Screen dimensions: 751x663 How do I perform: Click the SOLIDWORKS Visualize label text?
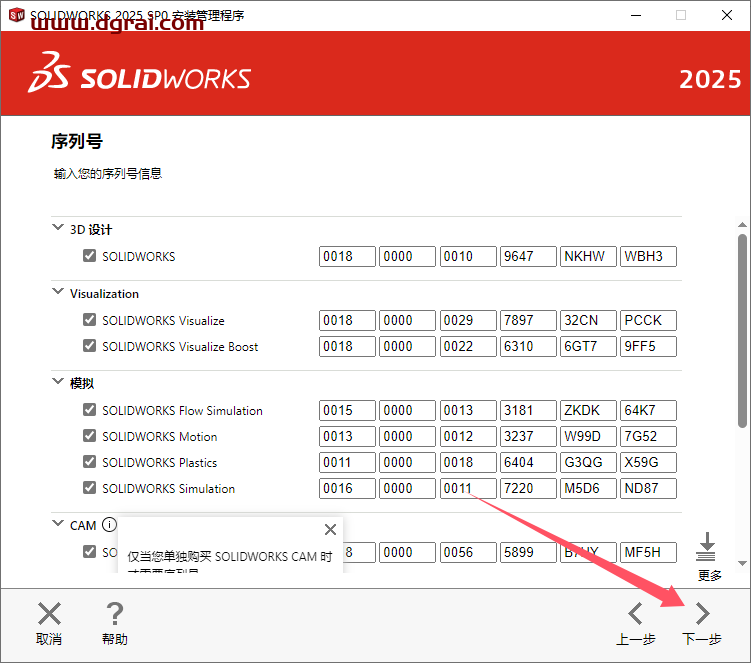[x=163, y=321]
